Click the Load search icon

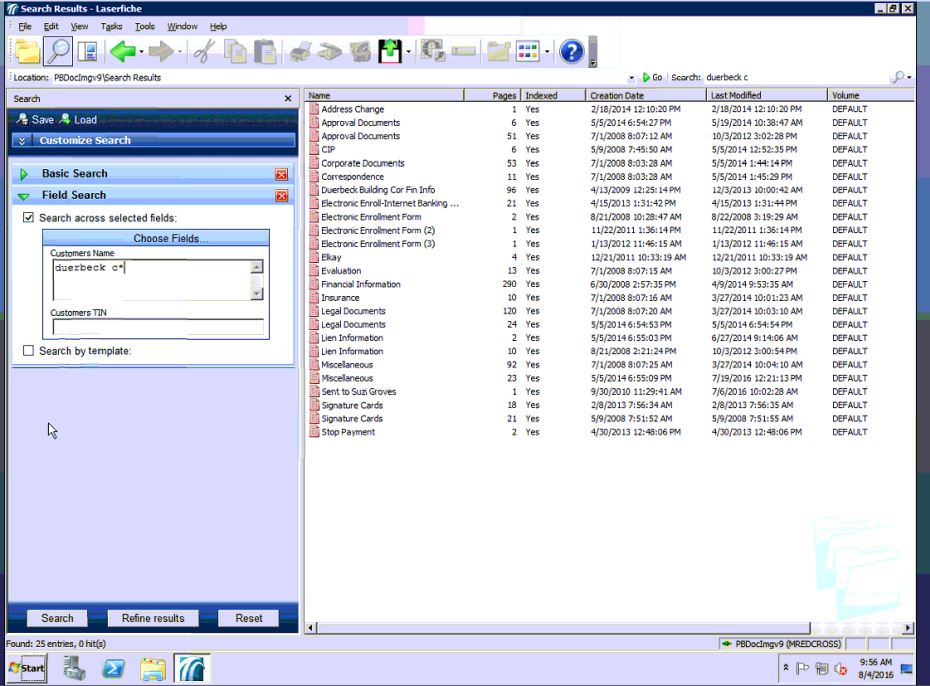tap(80, 120)
